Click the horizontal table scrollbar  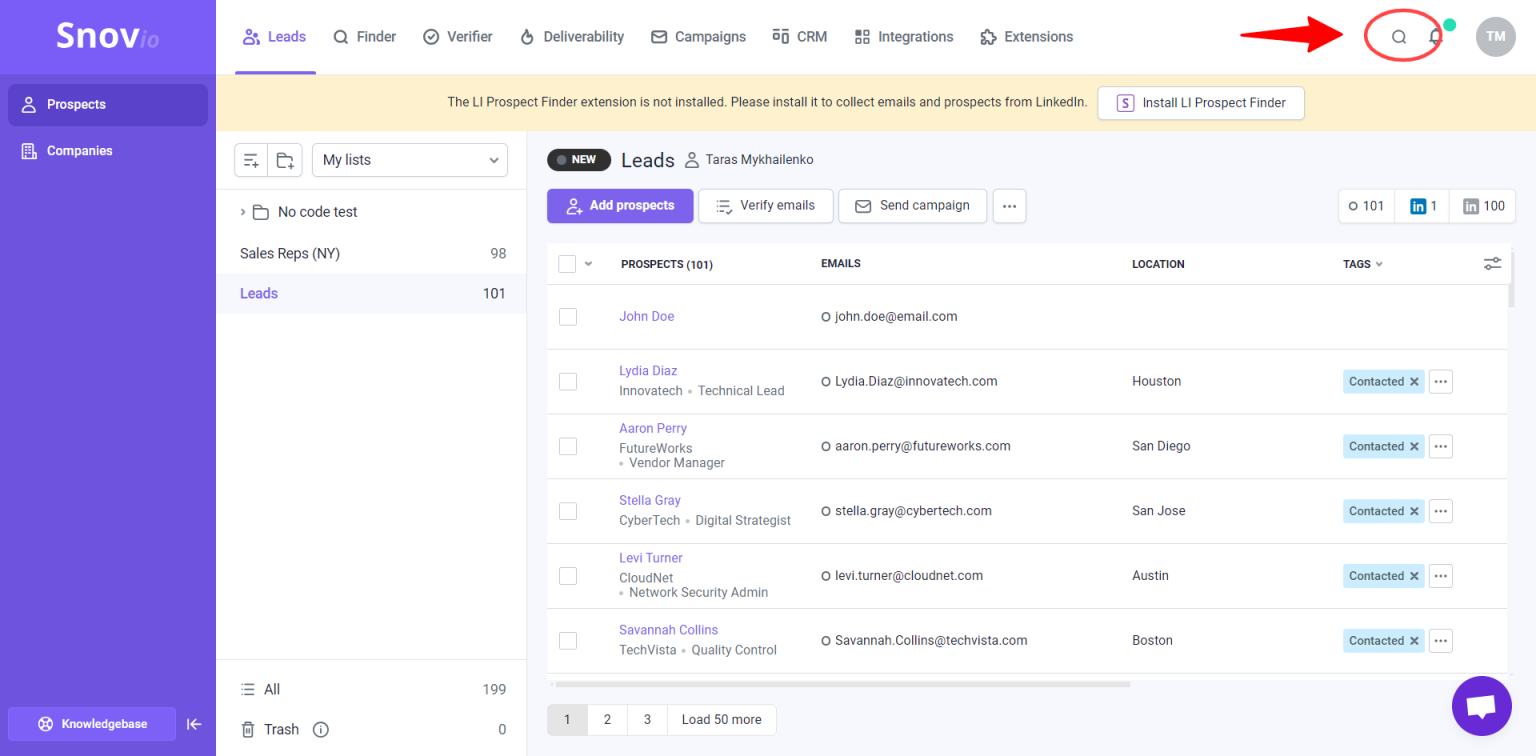coord(842,685)
